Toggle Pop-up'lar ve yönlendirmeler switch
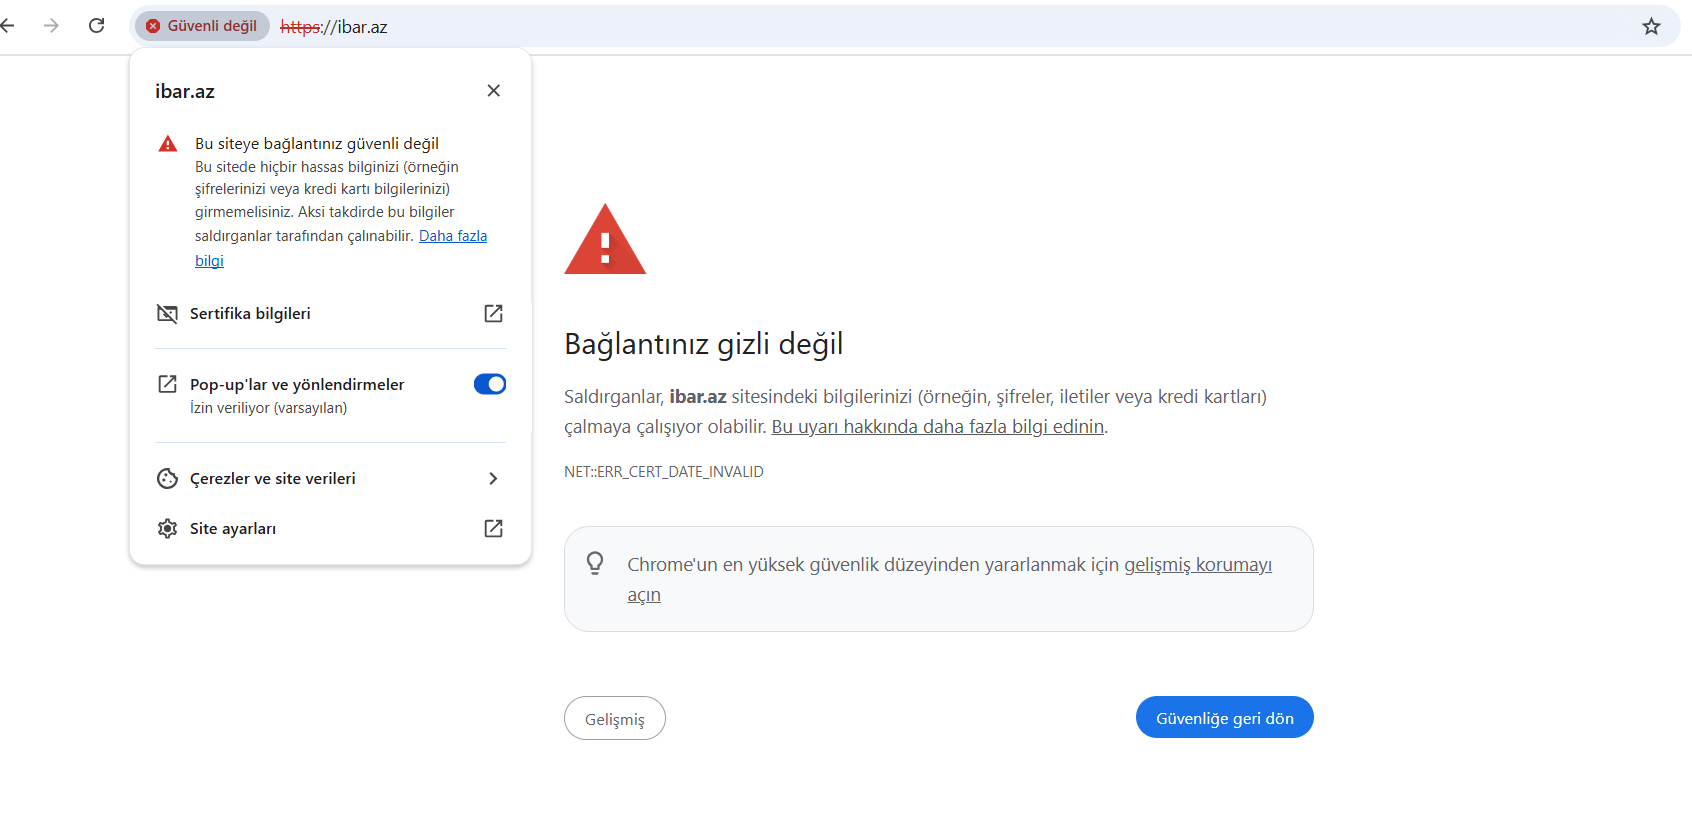Viewport: 1692px width, 821px height. (x=489, y=384)
